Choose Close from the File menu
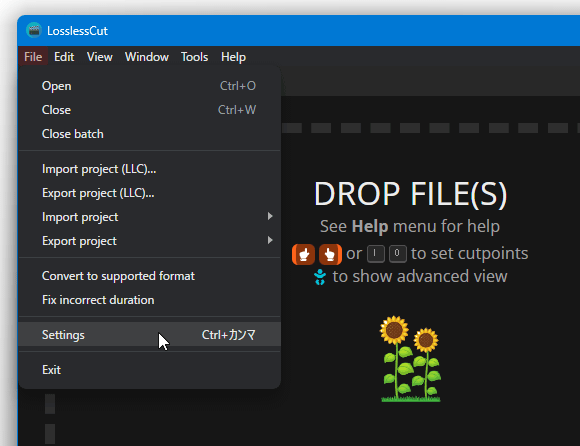580x446 pixels. 150,110
